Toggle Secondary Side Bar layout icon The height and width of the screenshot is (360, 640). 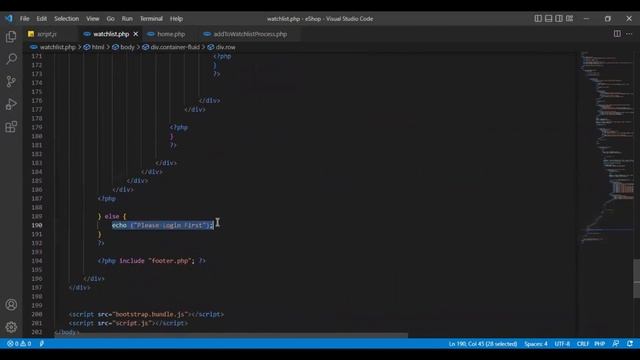(x=559, y=18)
